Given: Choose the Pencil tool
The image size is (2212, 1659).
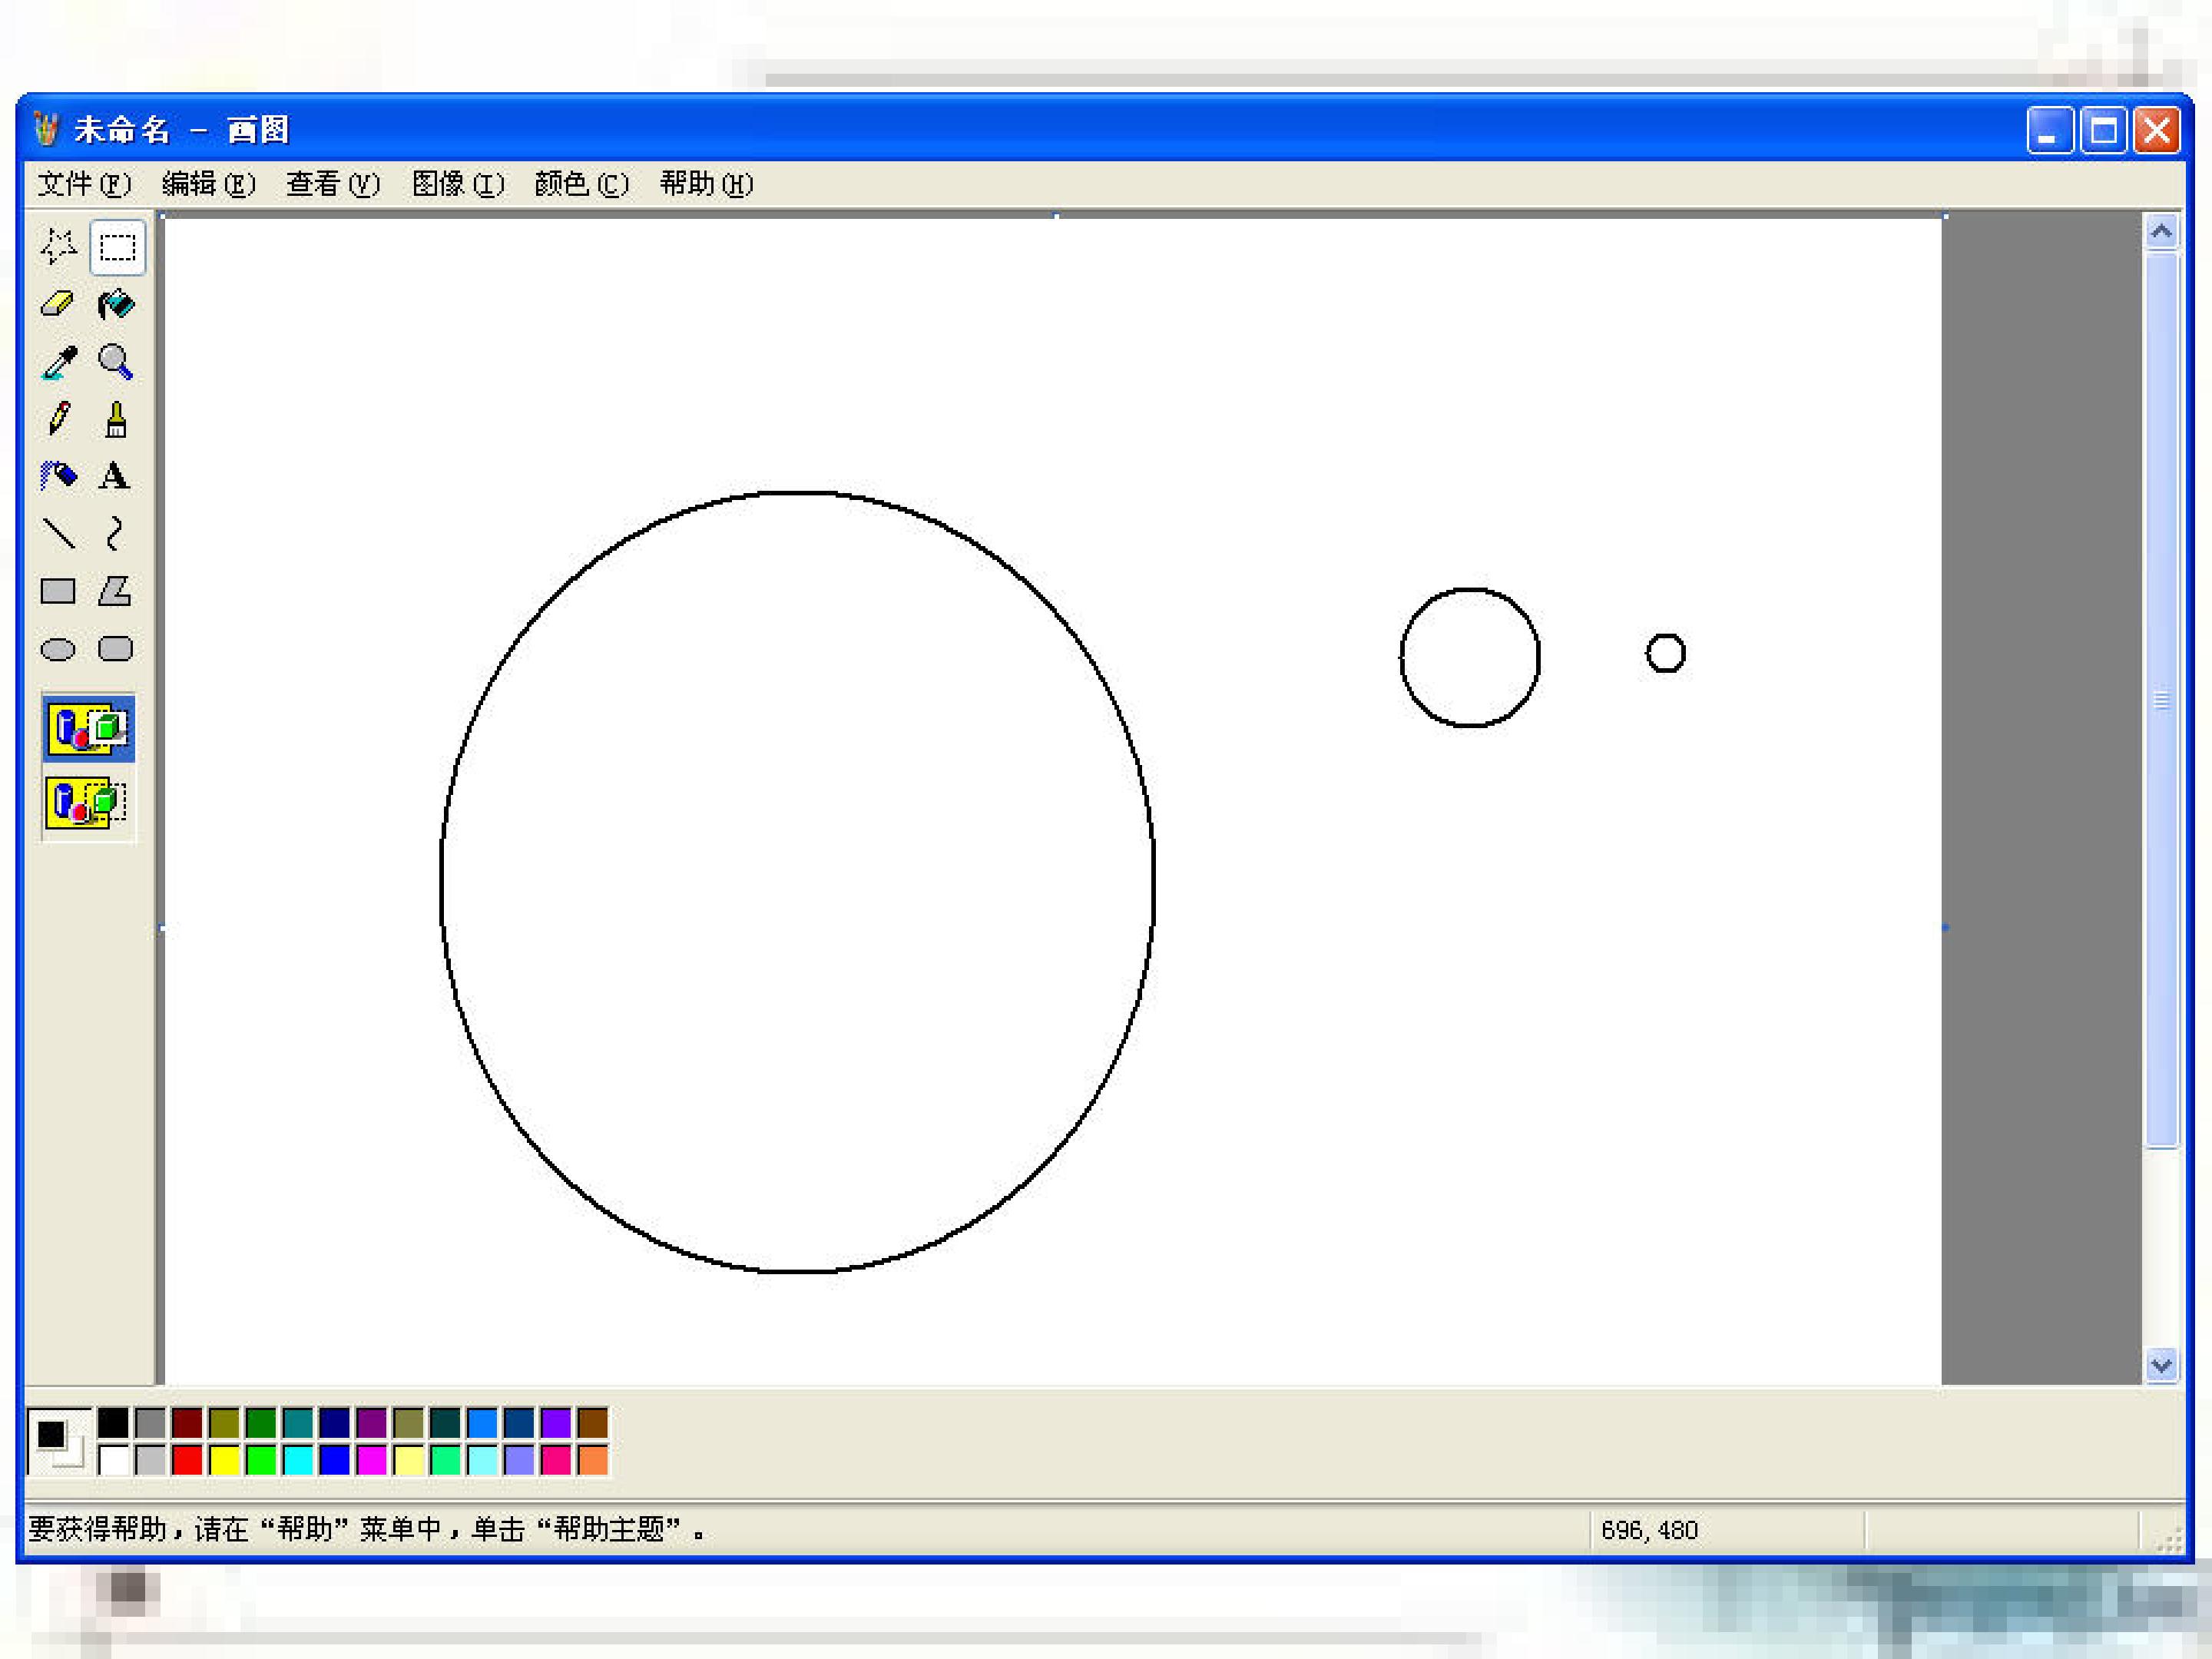Looking at the screenshot, I should coord(58,419).
